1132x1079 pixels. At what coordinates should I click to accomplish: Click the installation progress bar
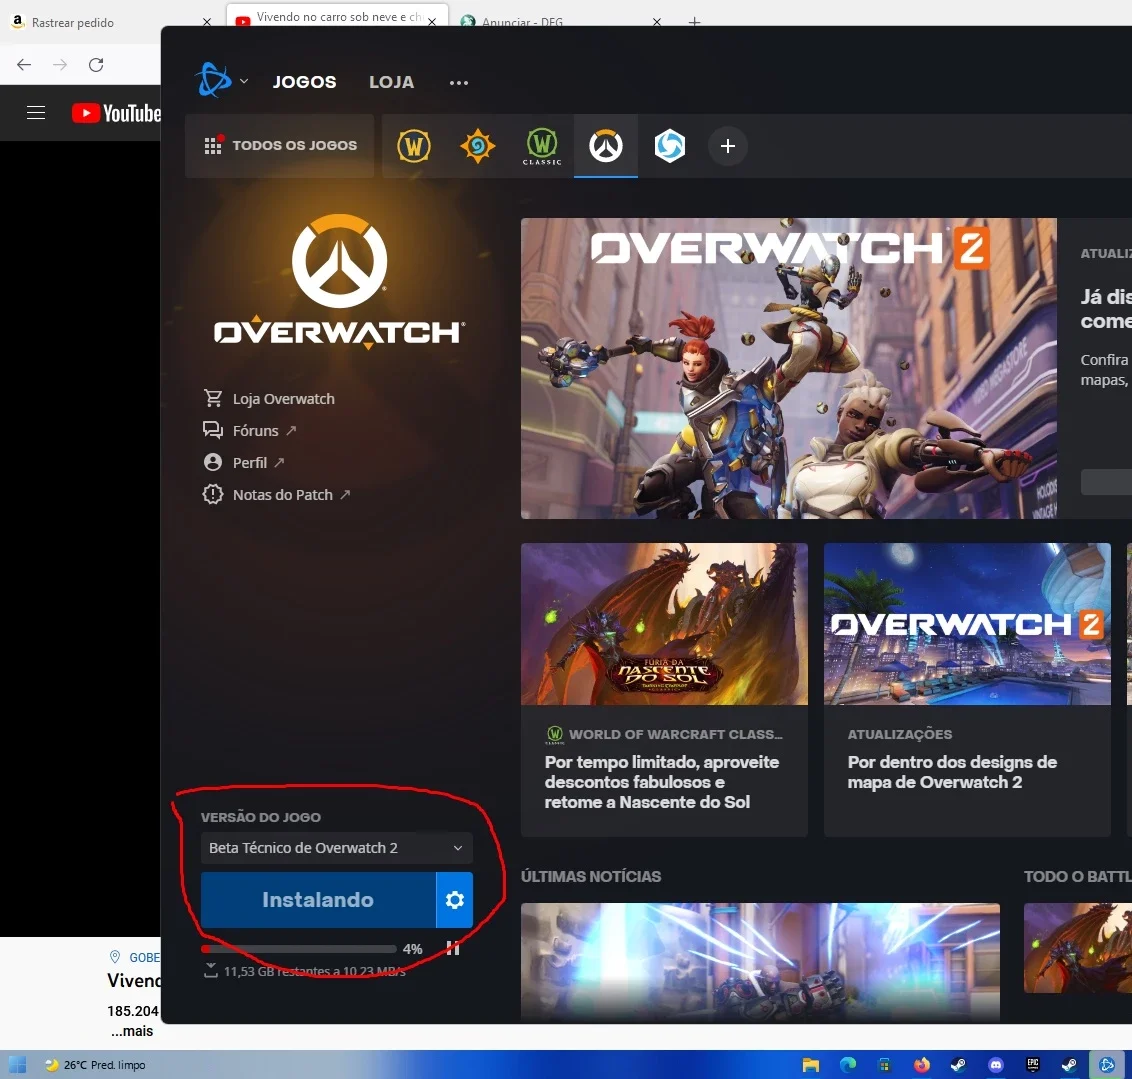tap(299, 949)
